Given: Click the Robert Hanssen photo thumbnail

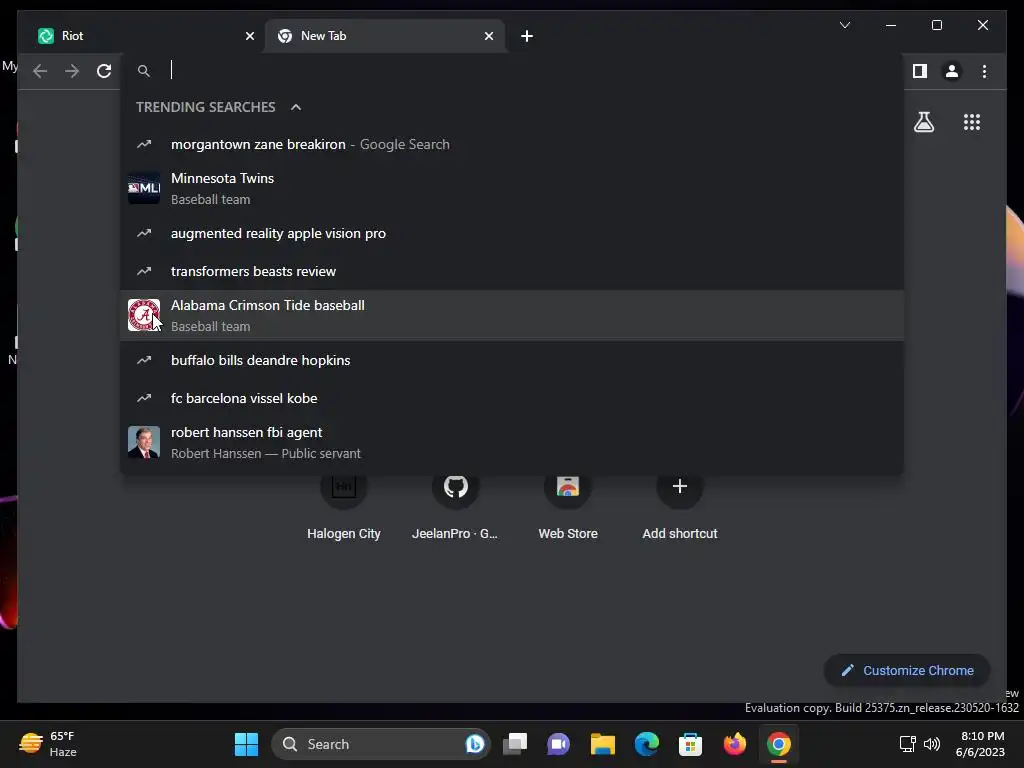Looking at the screenshot, I should tap(144, 442).
